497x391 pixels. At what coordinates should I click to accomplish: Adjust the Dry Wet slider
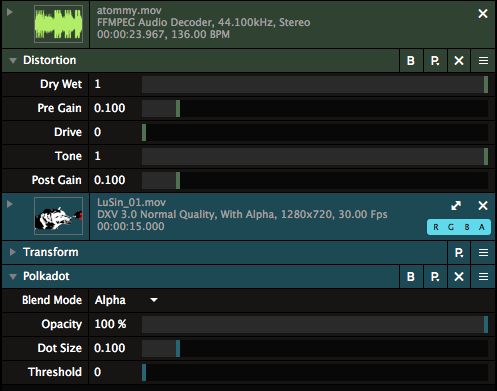[x=315, y=84]
